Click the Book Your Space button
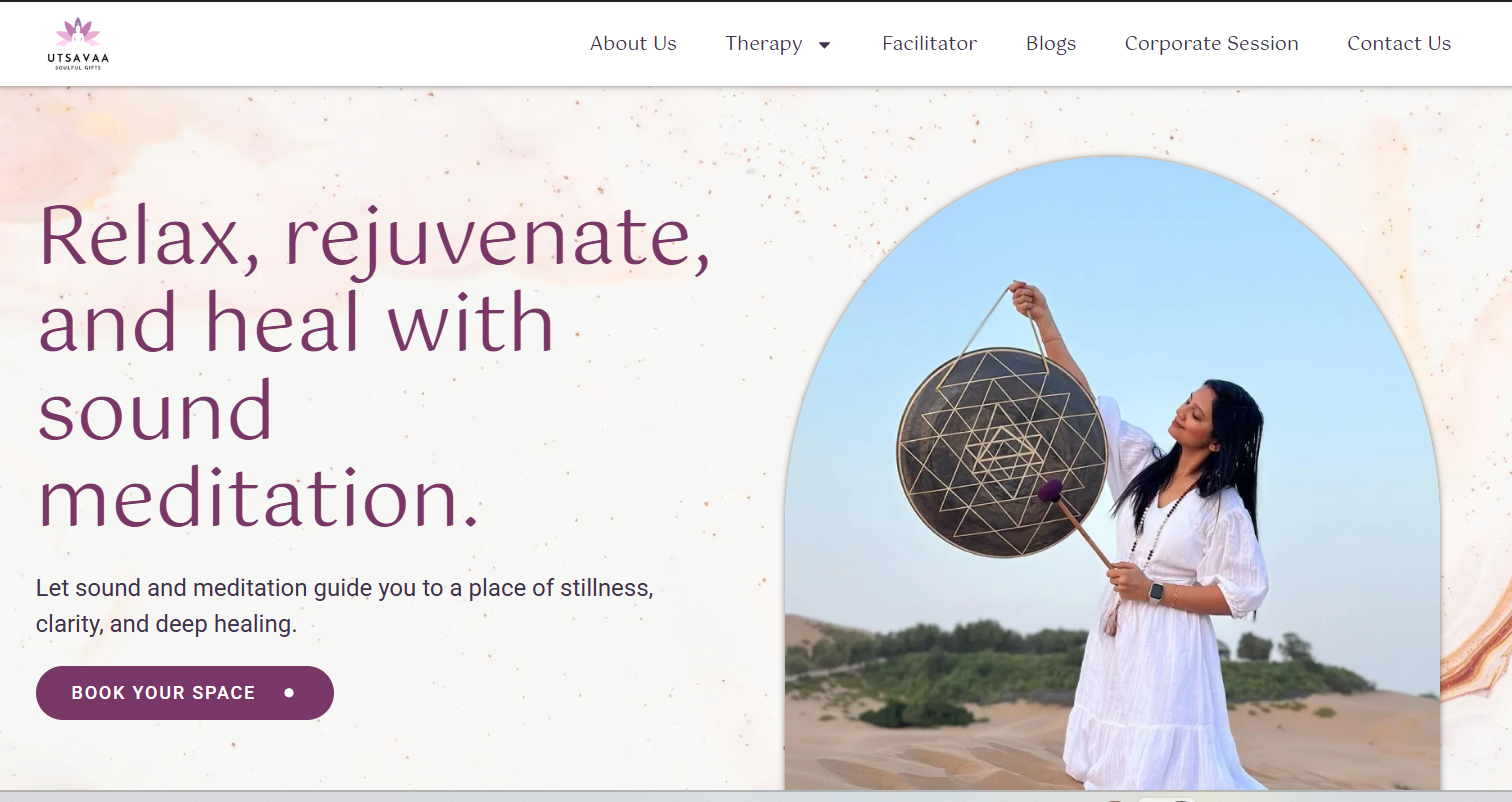Viewport: 1512px width, 802px height. (x=185, y=693)
